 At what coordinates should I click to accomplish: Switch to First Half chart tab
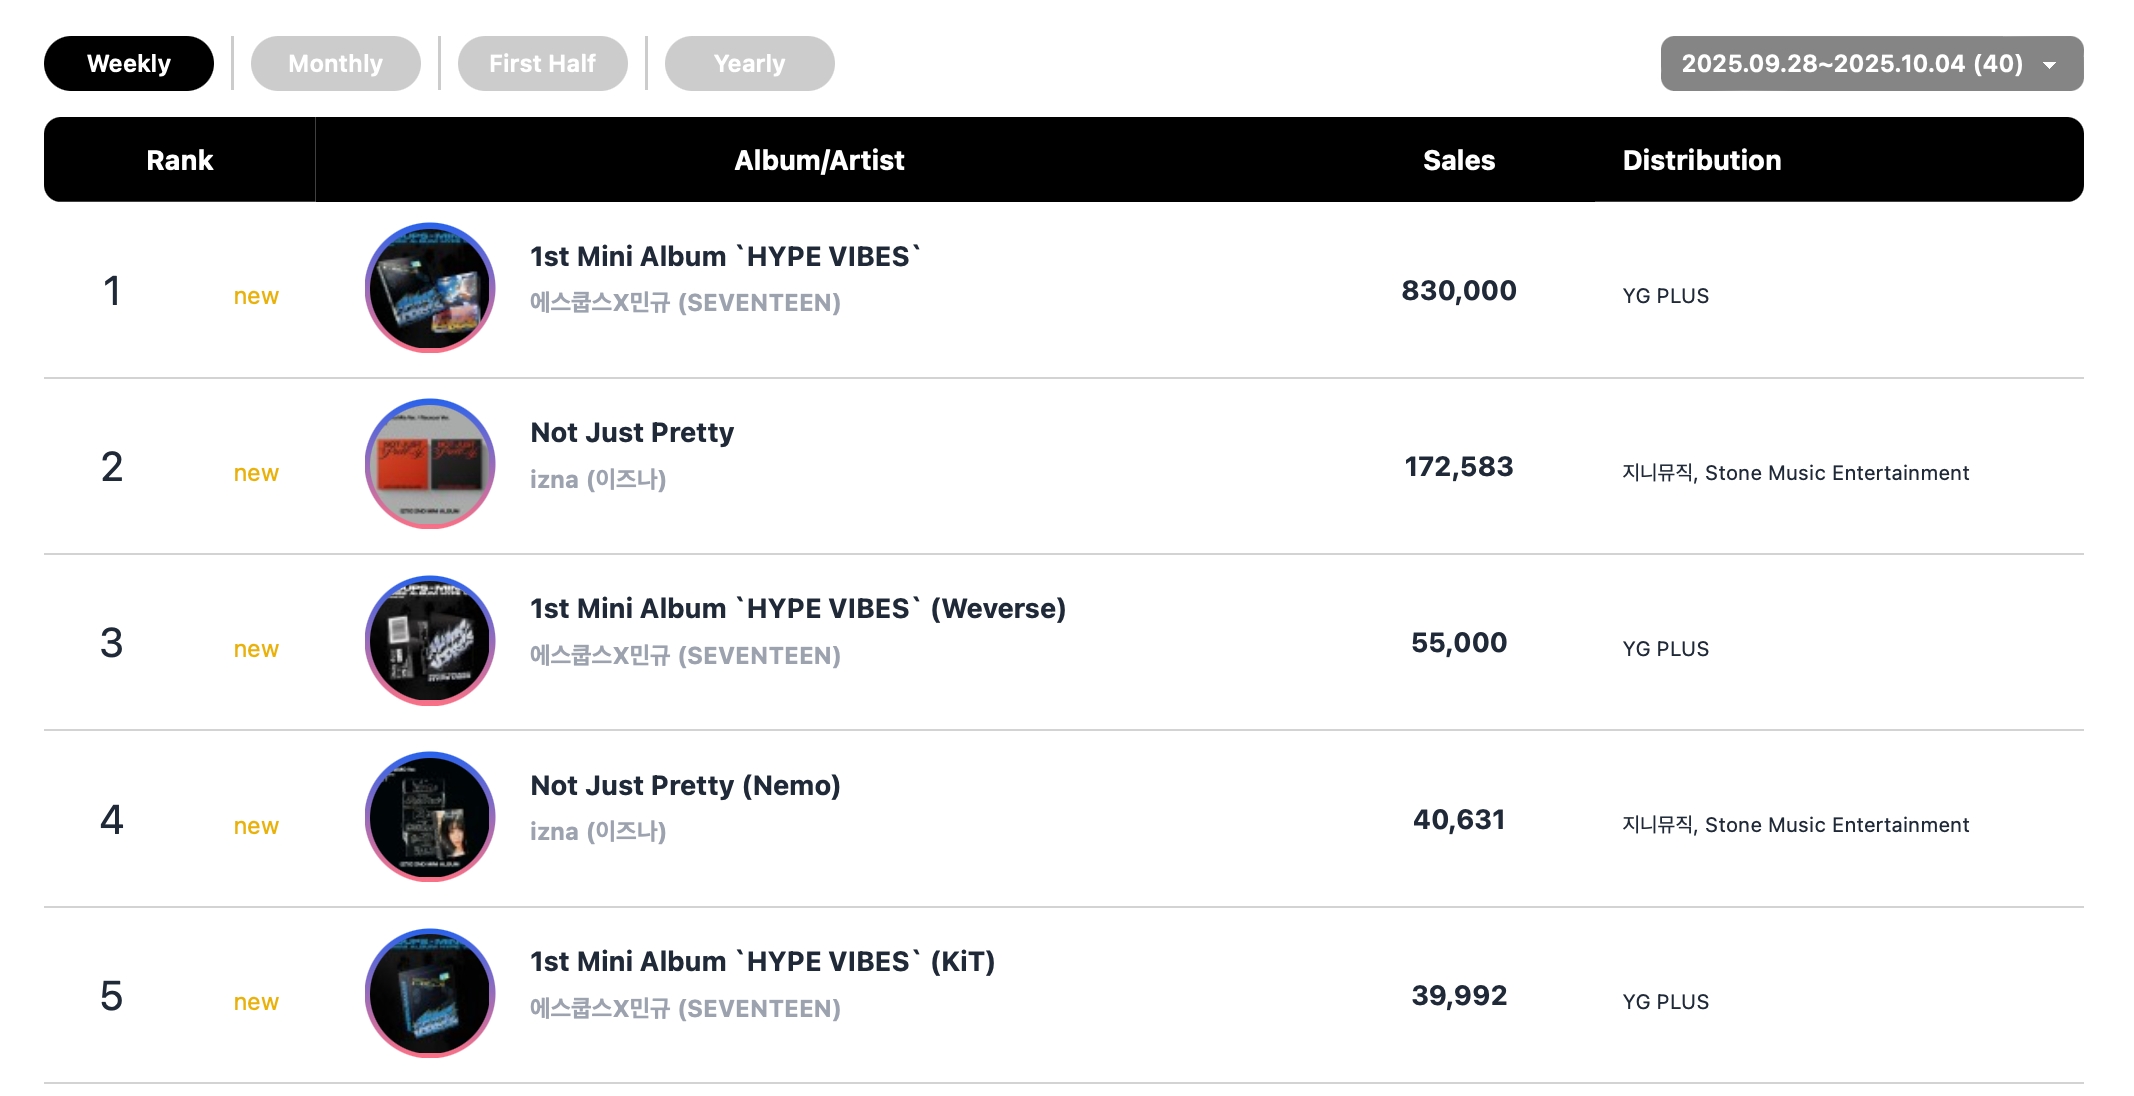(x=543, y=64)
